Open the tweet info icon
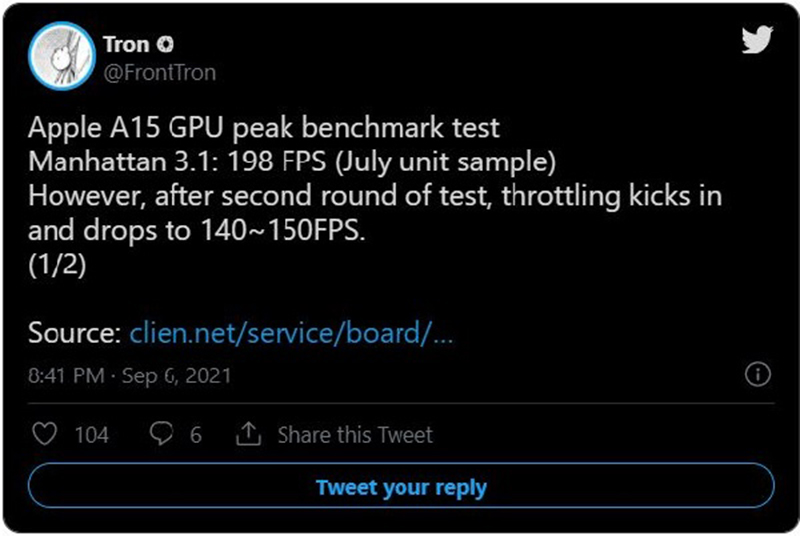This screenshot has height=536, width=800. [758, 375]
